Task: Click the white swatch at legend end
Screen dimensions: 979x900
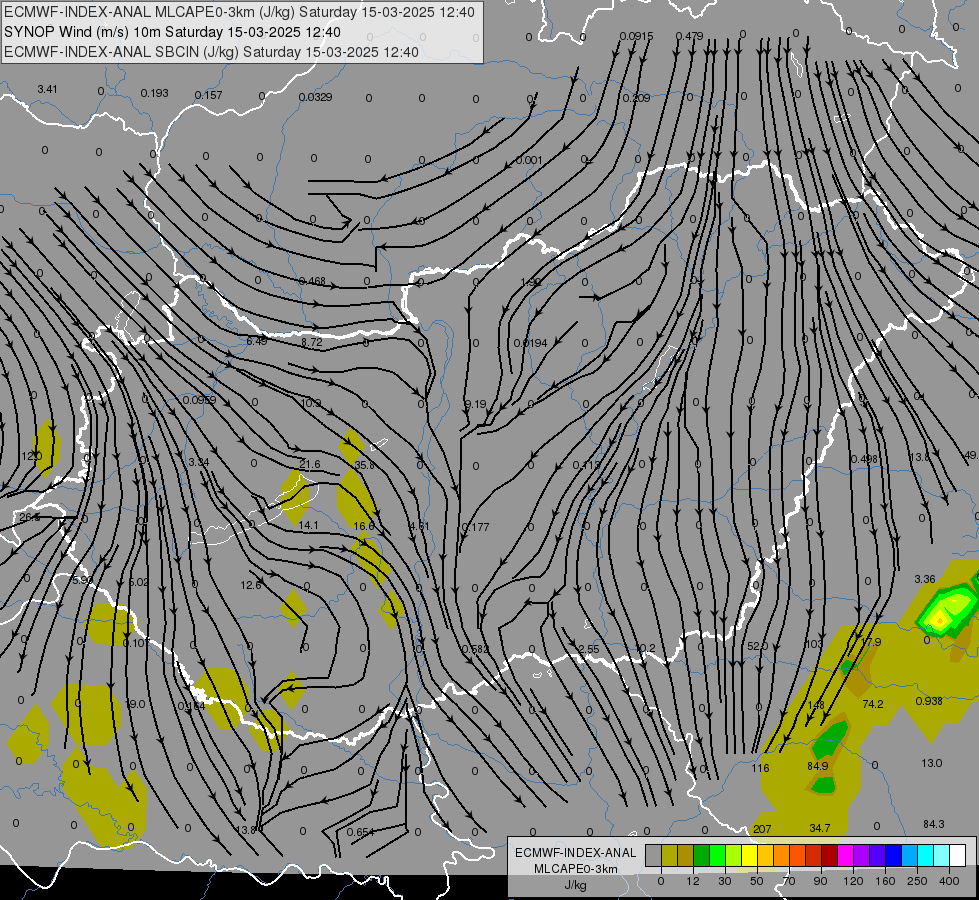Action: (958, 855)
